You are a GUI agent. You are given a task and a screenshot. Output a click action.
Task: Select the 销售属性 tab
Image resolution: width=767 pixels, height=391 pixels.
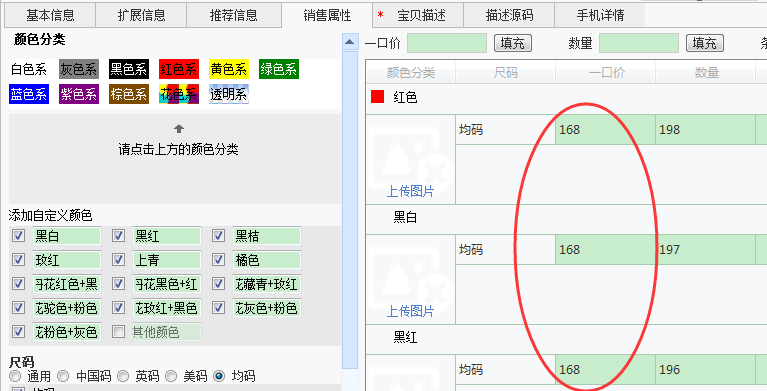tap(327, 15)
